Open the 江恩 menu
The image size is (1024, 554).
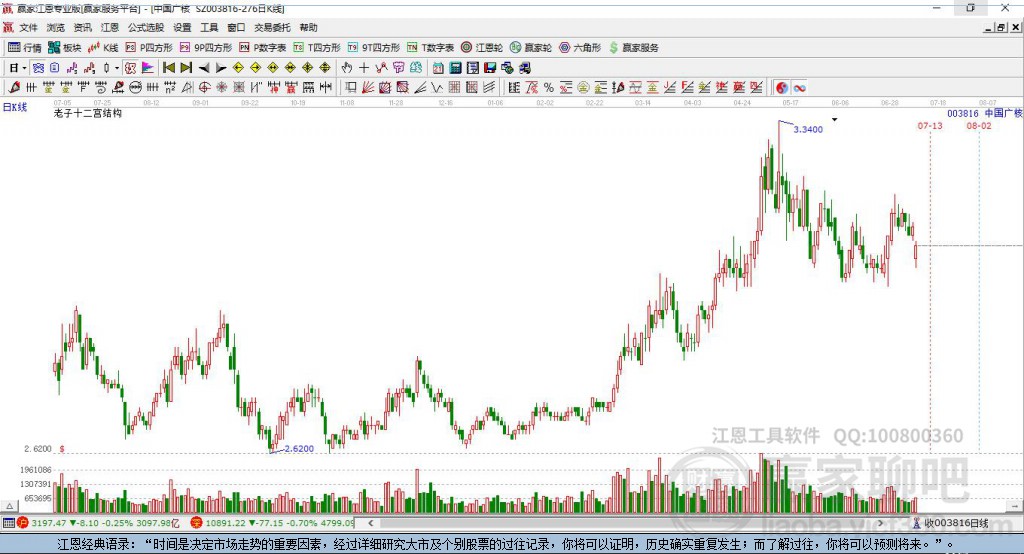(110, 27)
